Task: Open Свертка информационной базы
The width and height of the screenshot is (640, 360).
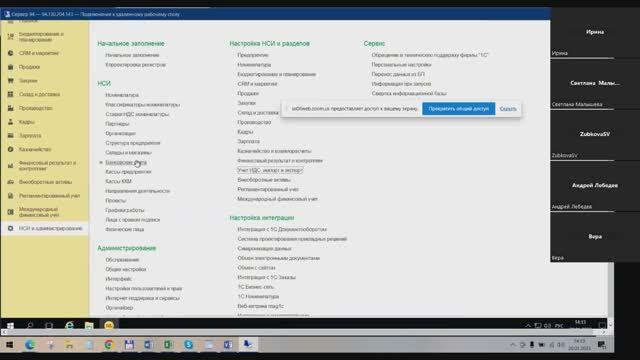Action: (409, 93)
